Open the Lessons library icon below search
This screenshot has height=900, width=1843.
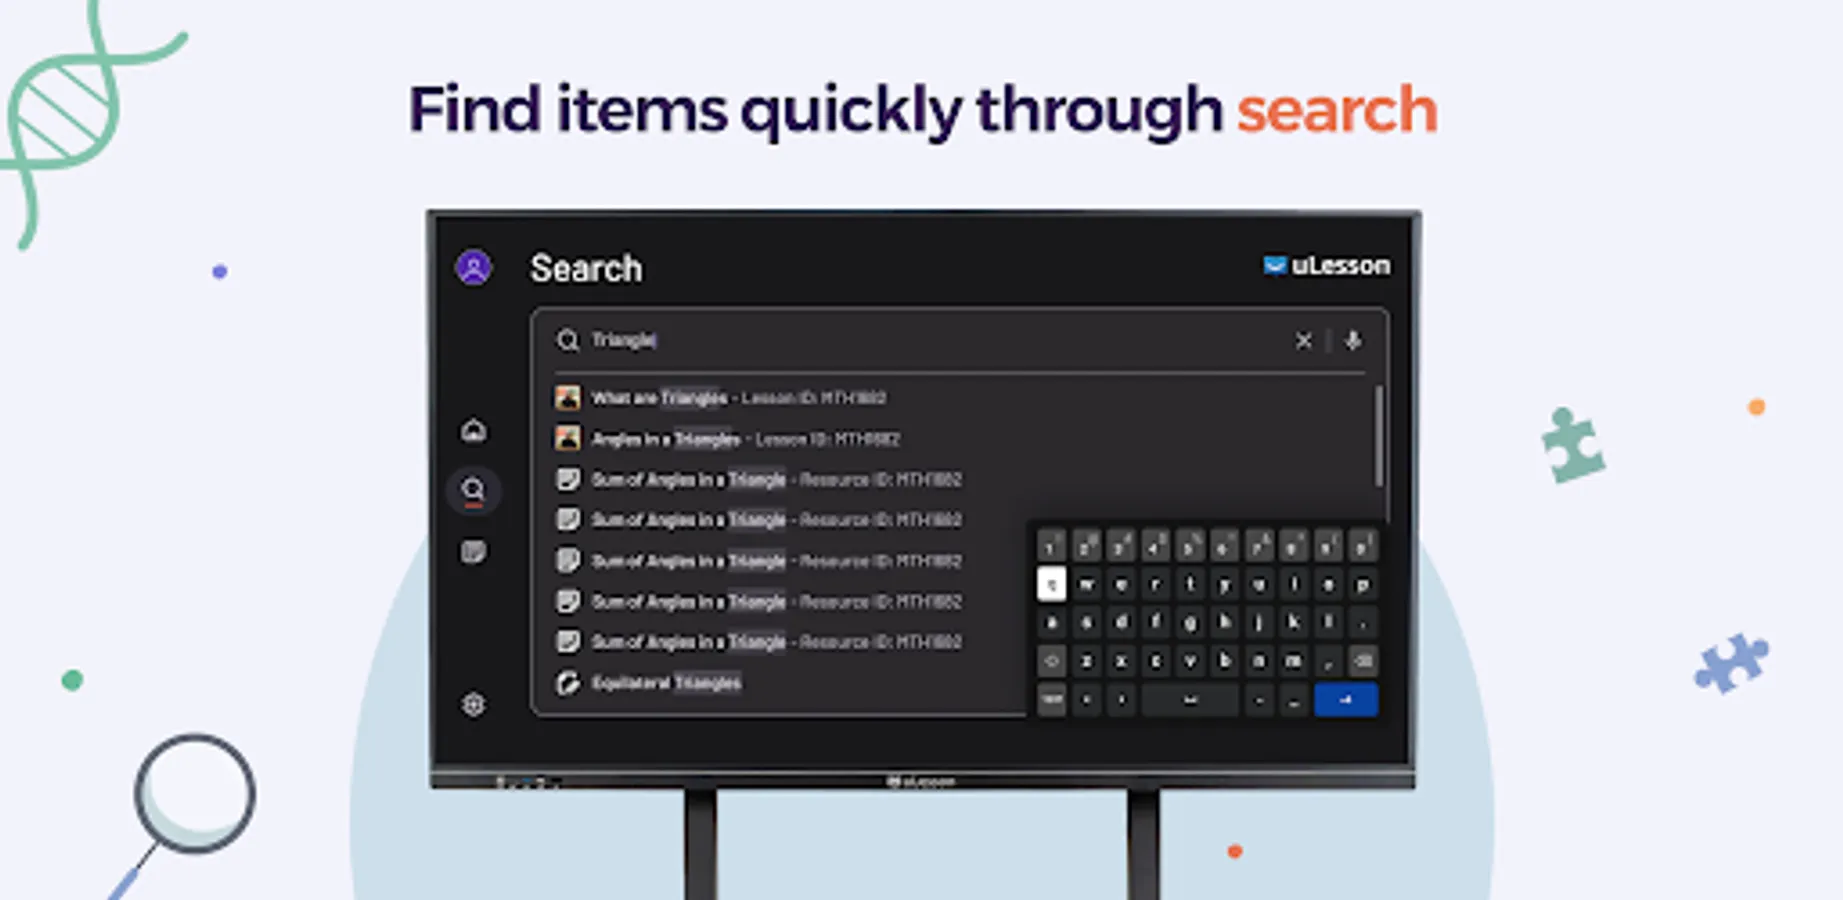tap(474, 551)
